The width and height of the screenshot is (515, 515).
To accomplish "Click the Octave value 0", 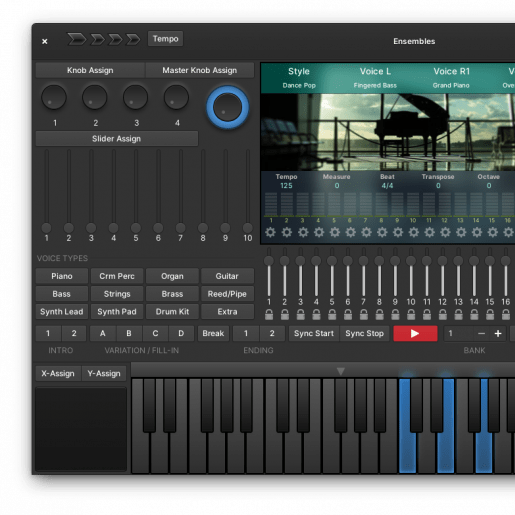I will click(x=489, y=186).
